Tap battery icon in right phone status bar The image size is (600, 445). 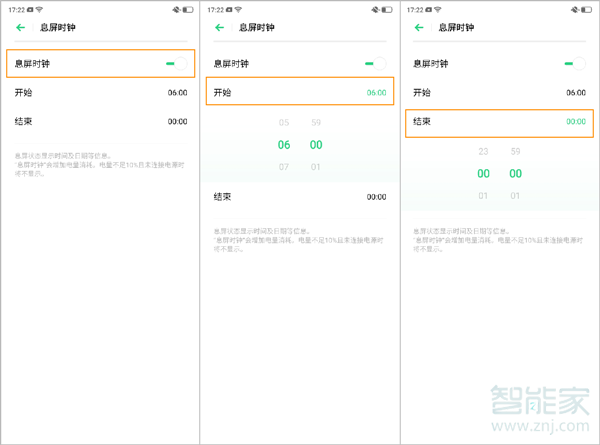[589, 9]
